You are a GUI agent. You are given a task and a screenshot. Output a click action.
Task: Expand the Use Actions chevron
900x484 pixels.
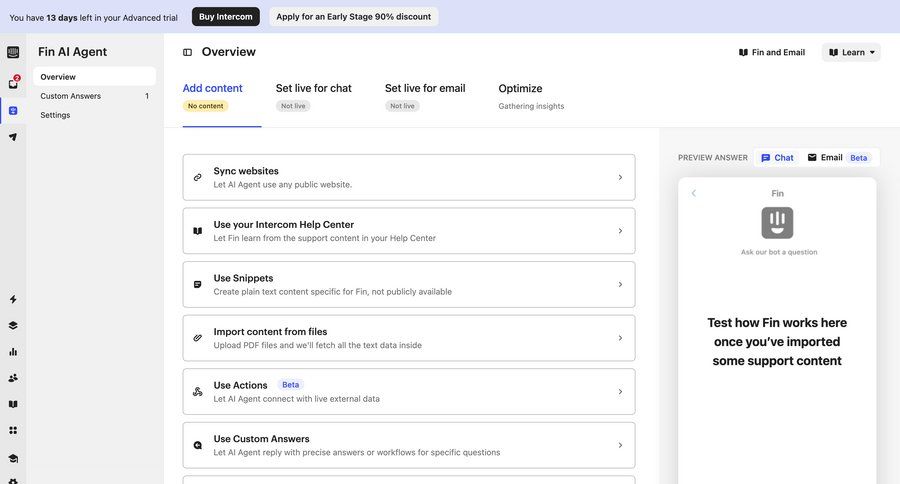click(x=620, y=392)
